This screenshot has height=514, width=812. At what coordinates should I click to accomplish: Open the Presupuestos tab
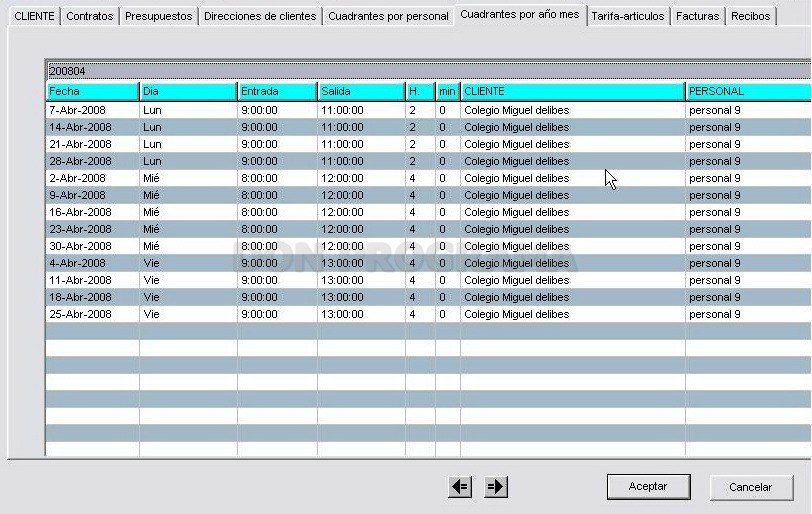click(158, 16)
